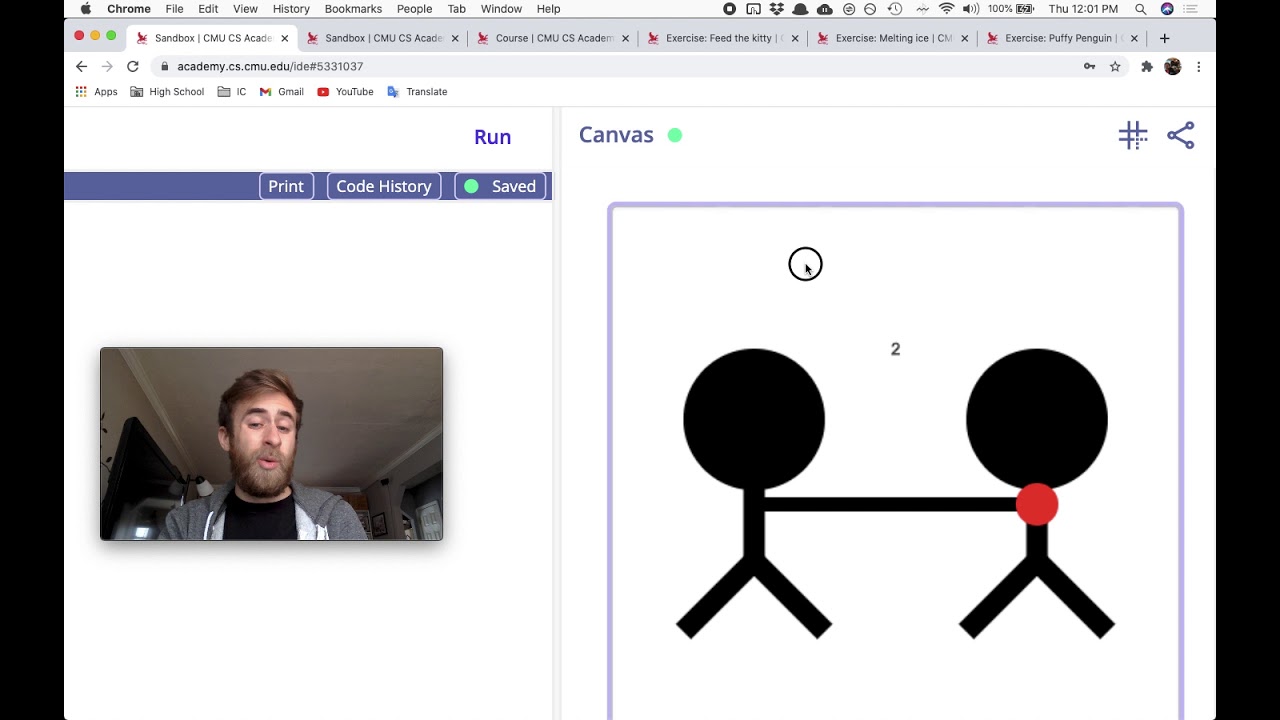Run the code
The height and width of the screenshot is (720, 1280).
click(x=492, y=137)
